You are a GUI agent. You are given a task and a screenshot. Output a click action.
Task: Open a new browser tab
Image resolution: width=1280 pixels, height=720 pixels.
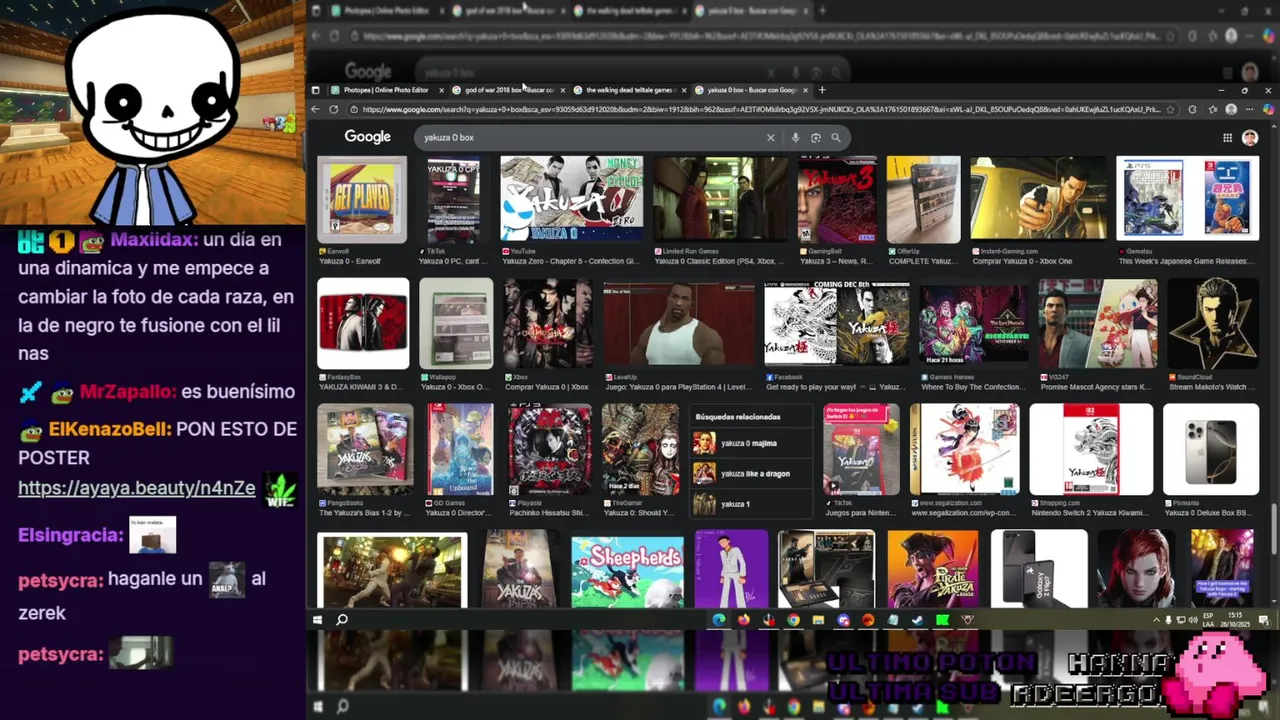(x=821, y=90)
